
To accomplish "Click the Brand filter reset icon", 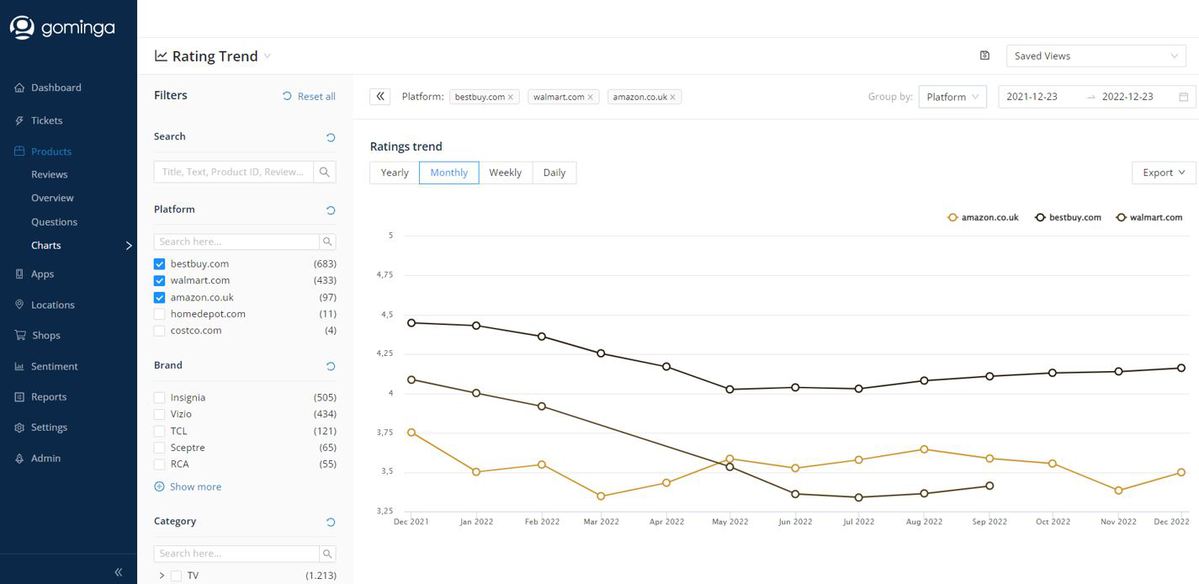I will 331,366.
